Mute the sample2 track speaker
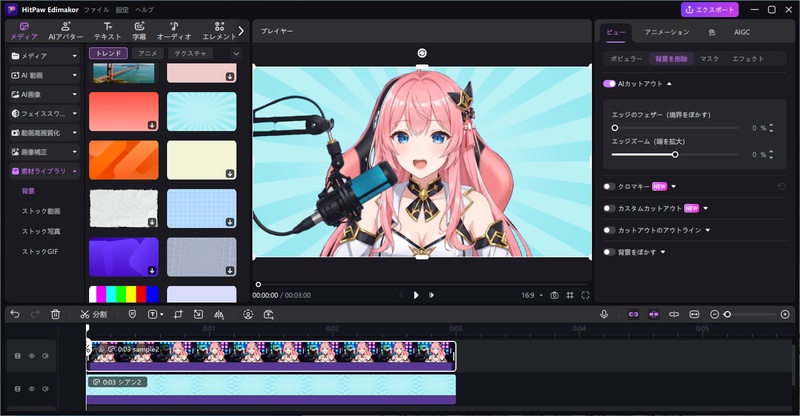This screenshot has height=416, width=800. tap(45, 356)
